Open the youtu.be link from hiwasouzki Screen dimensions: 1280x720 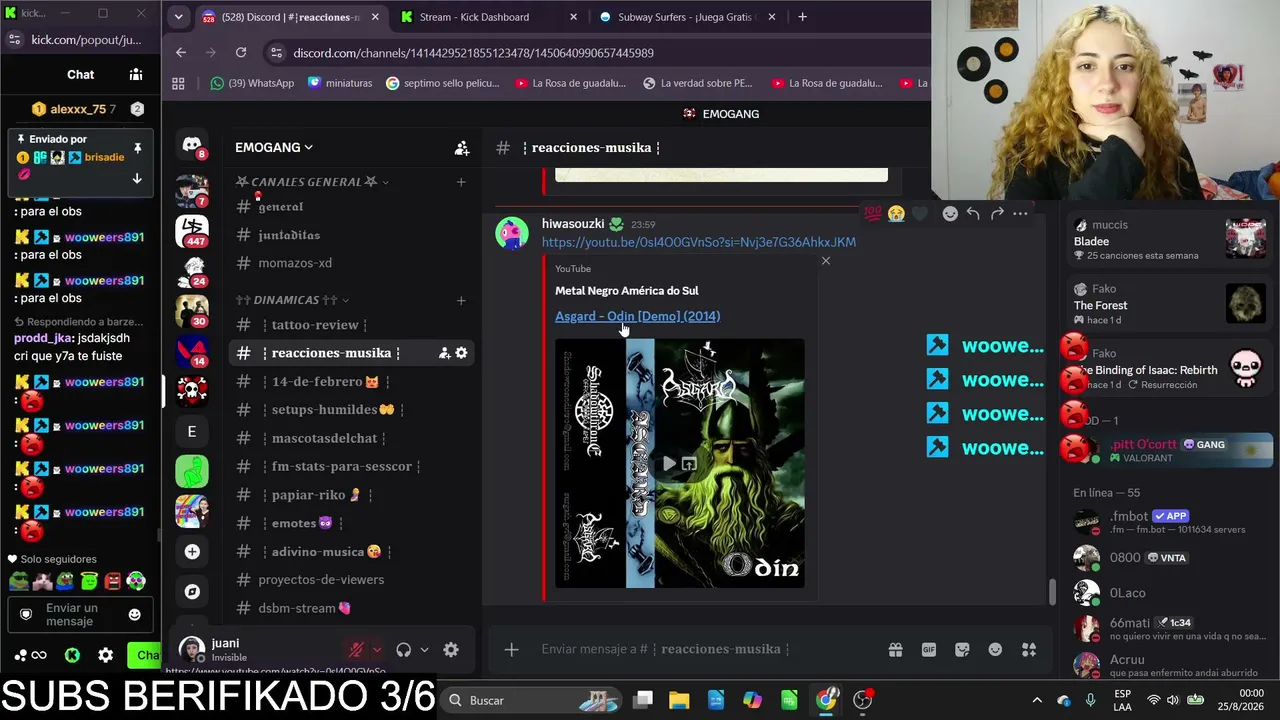(699, 242)
